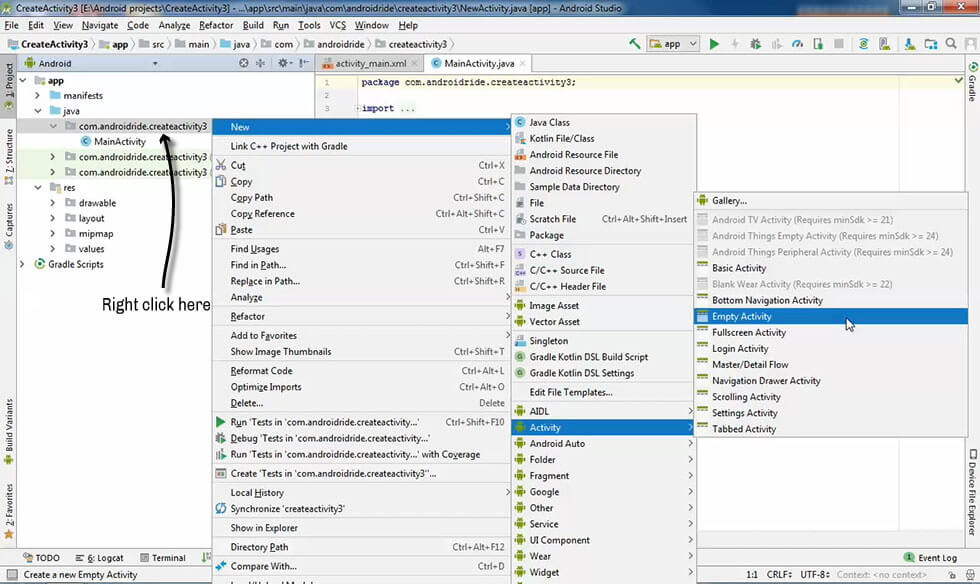
Task: Open the Event Log button
Action: (x=931, y=558)
